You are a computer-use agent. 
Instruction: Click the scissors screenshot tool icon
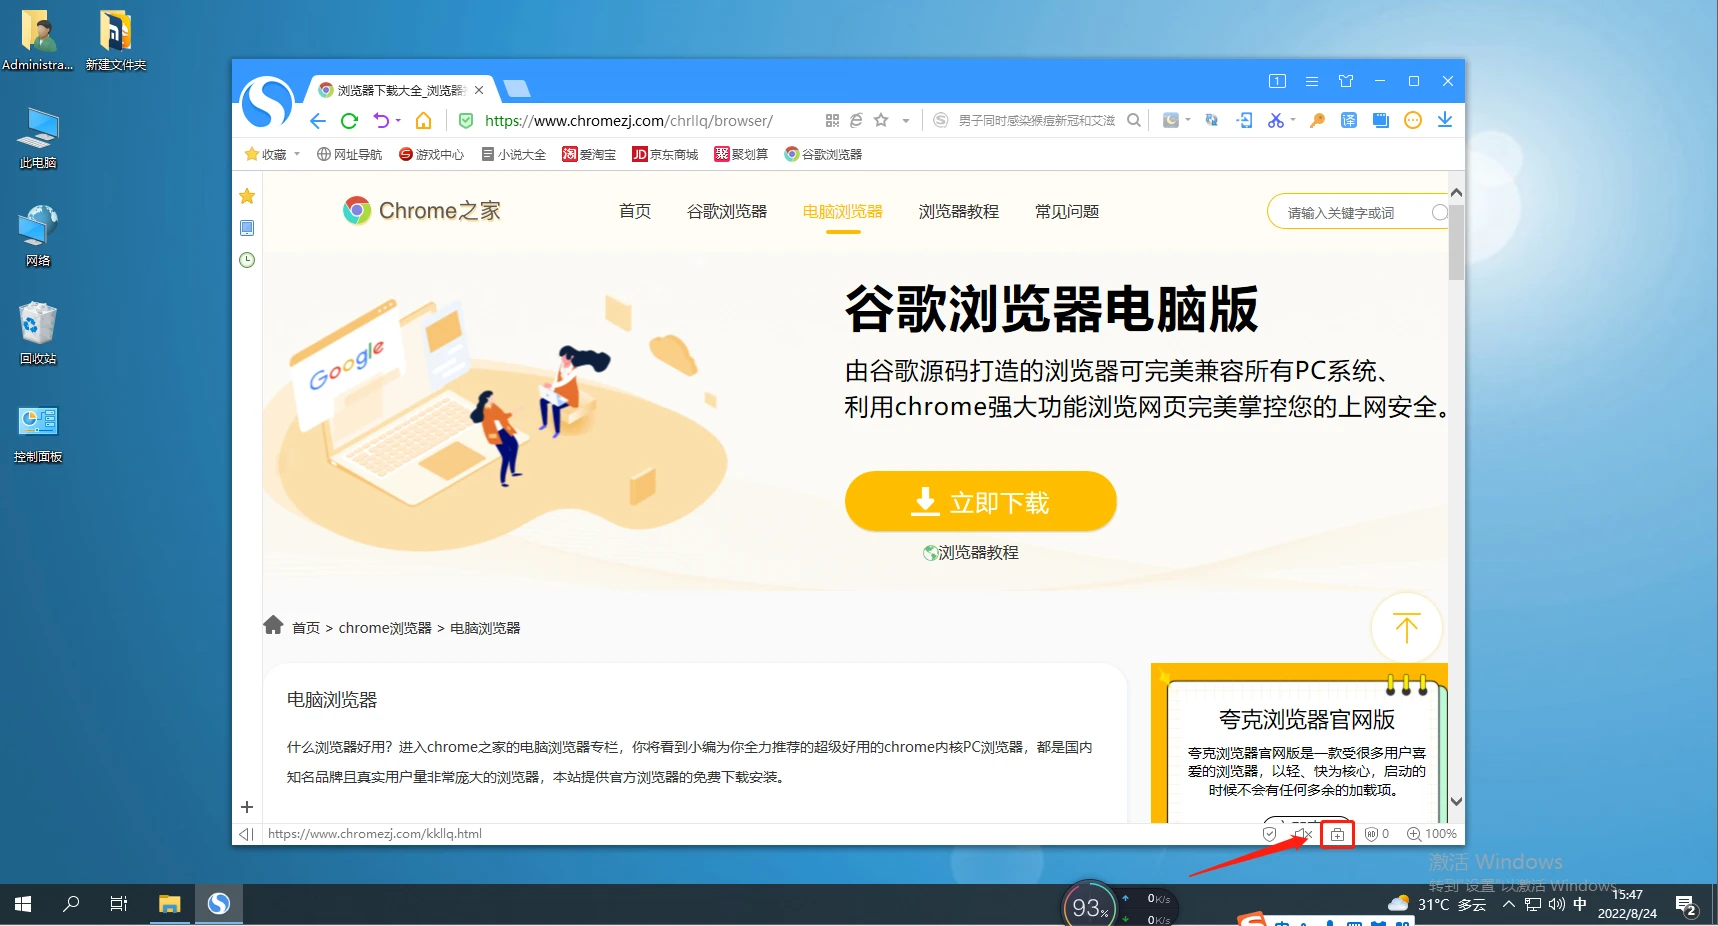[1275, 120]
